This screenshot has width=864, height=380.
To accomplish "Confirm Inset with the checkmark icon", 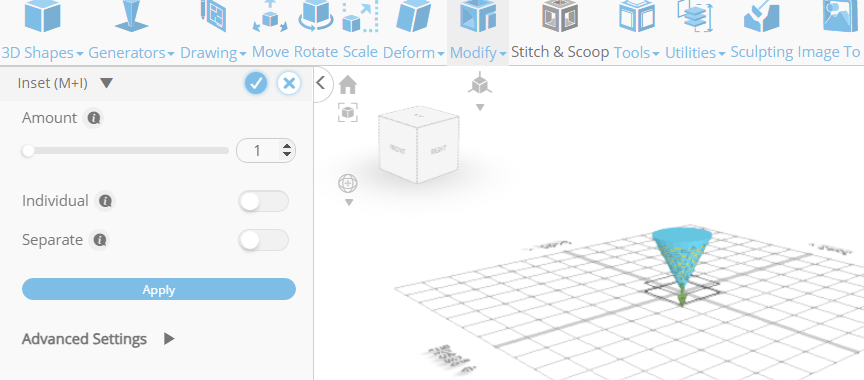I will click(256, 83).
